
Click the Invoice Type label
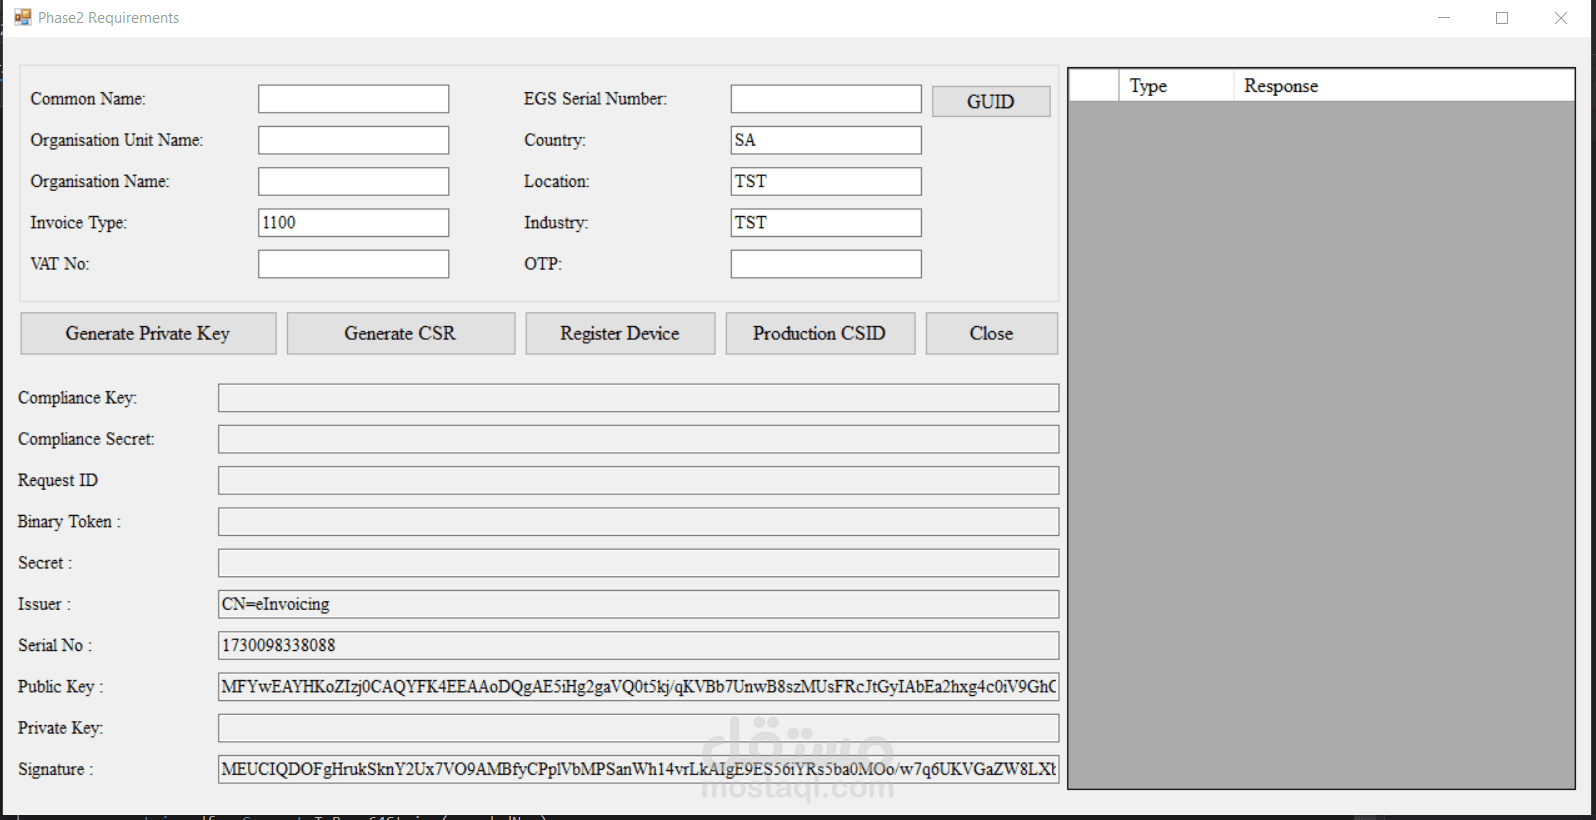[79, 222]
